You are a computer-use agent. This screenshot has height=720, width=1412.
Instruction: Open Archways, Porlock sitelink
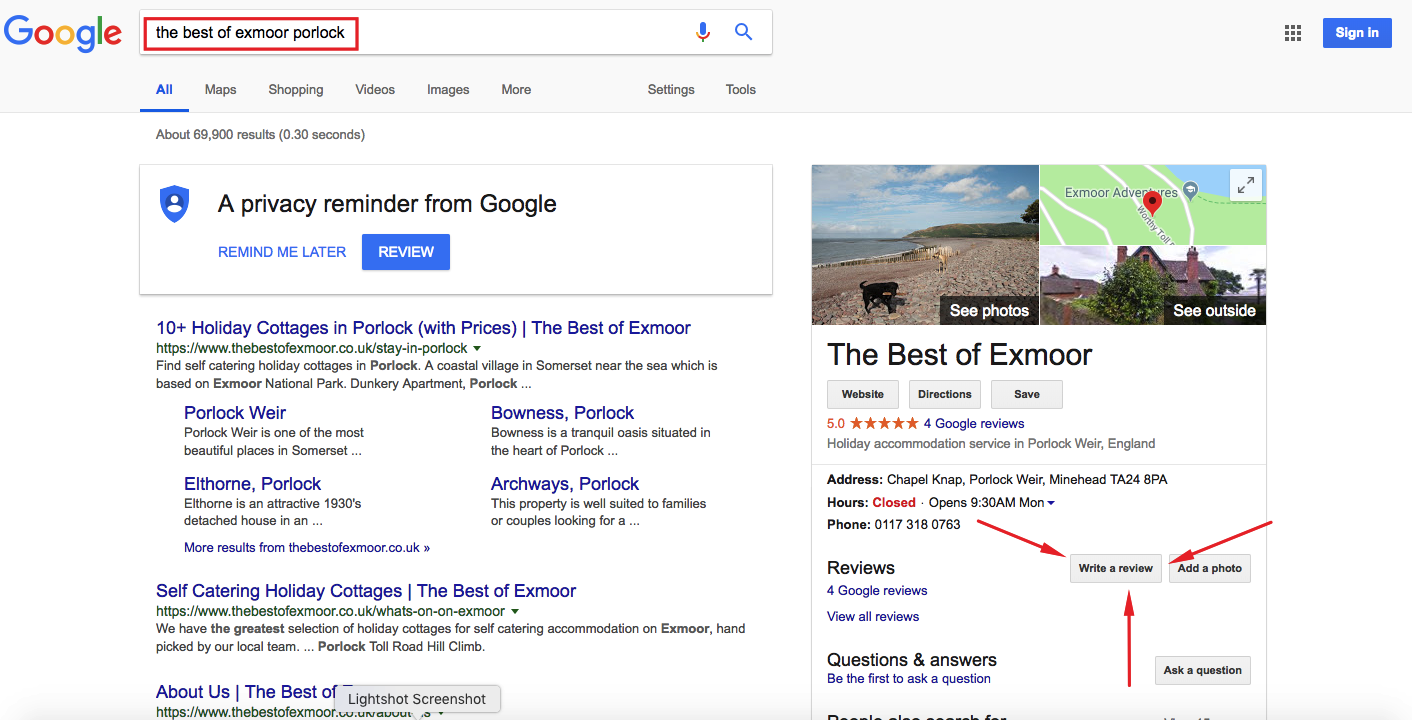565,484
